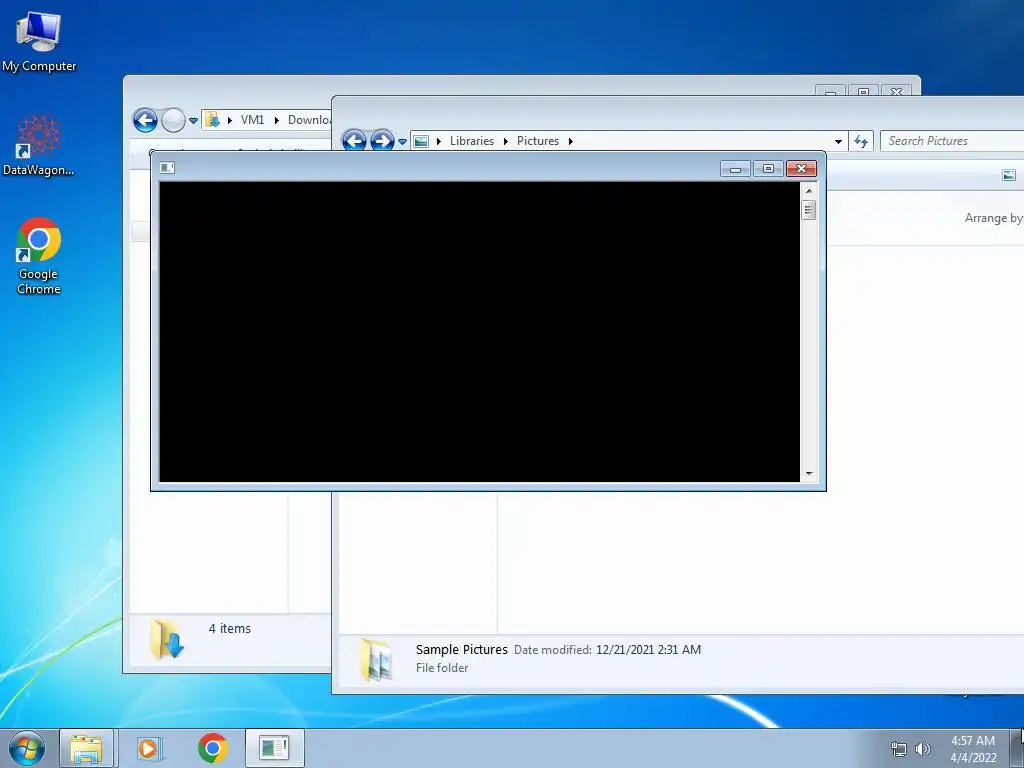Click the '4 items' status text
This screenshot has height=768, width=1024.
coord(230,629)
